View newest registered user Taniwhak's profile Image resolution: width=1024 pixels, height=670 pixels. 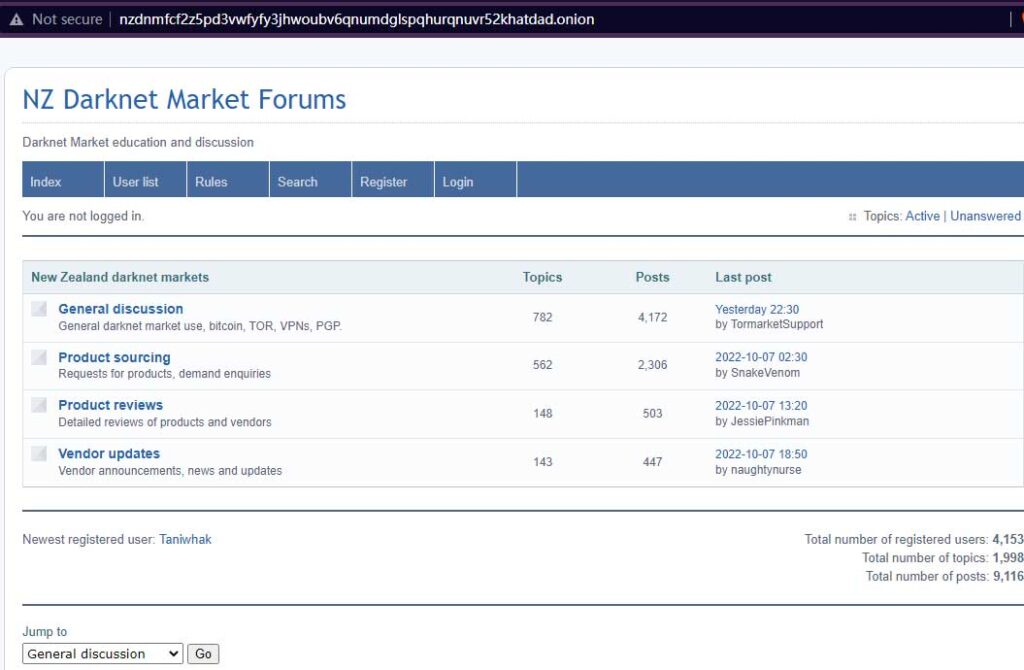(185, 539)
